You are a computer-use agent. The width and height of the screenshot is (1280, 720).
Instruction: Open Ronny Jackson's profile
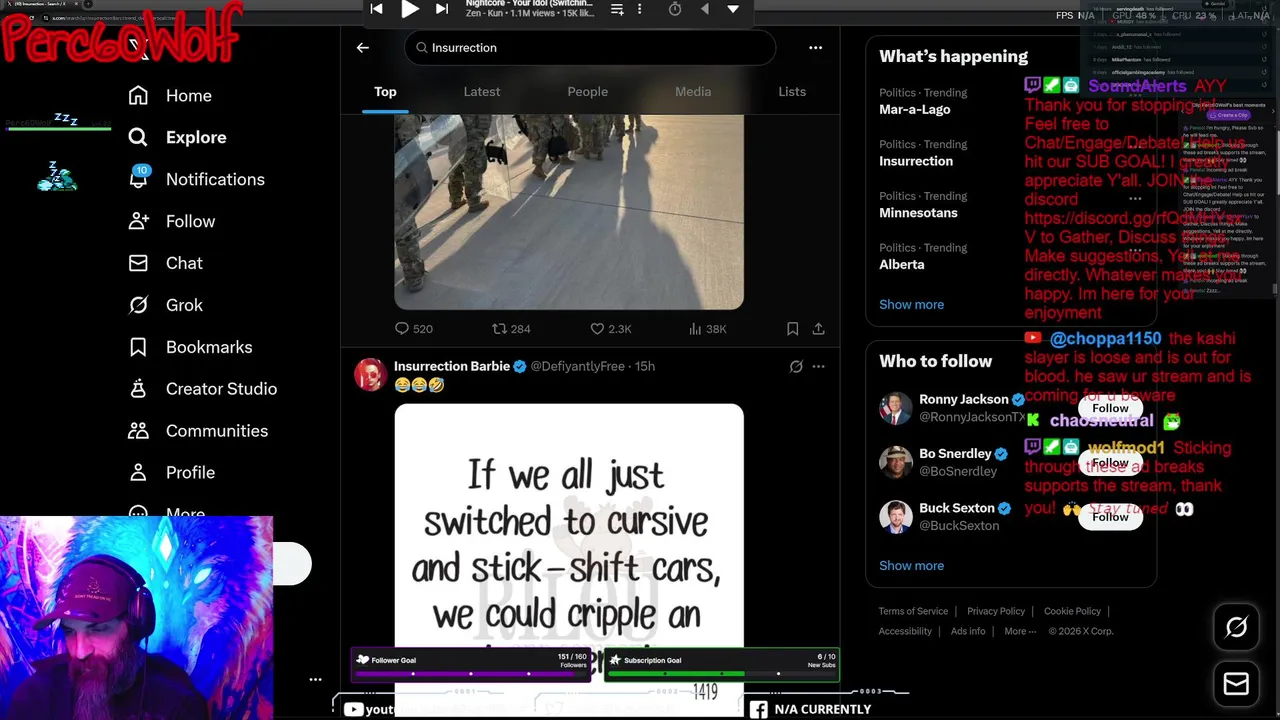[964, 399]
